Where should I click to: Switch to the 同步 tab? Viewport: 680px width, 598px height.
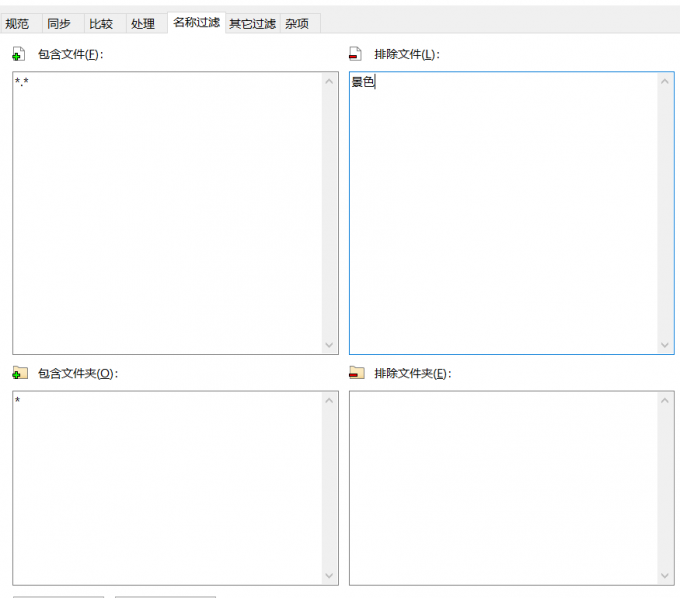click(x=59, y=23)
